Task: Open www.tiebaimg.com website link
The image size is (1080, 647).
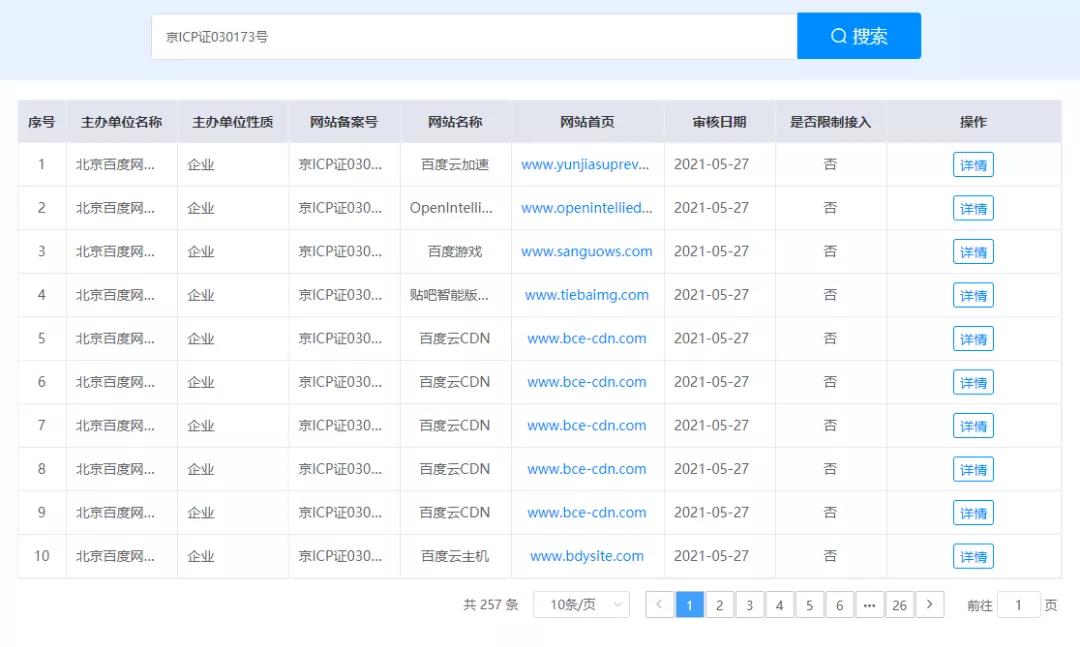Action: (587, 295)
